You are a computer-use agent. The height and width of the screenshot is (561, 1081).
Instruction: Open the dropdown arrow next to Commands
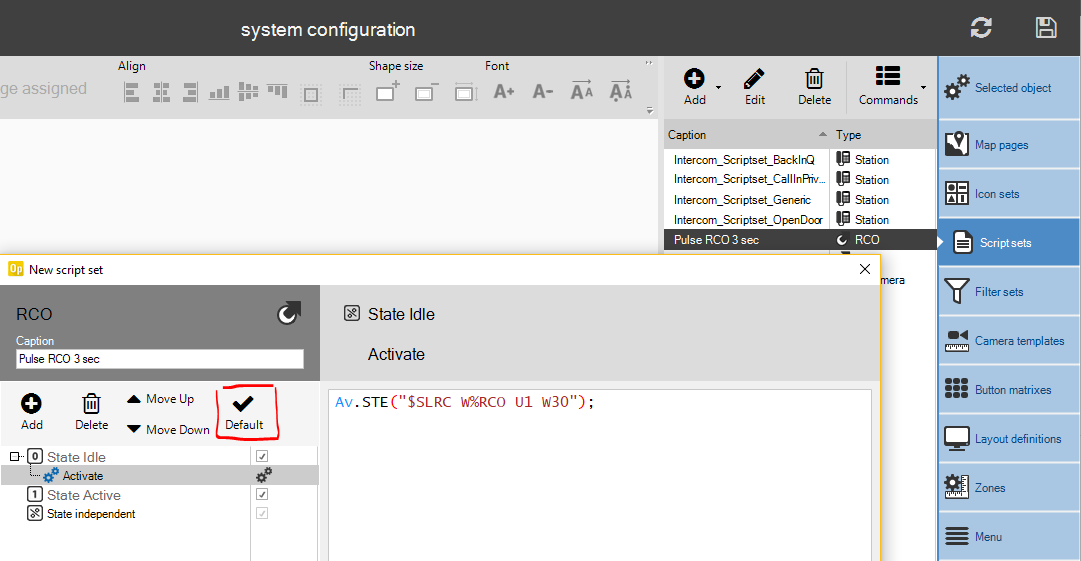(923, 88)
